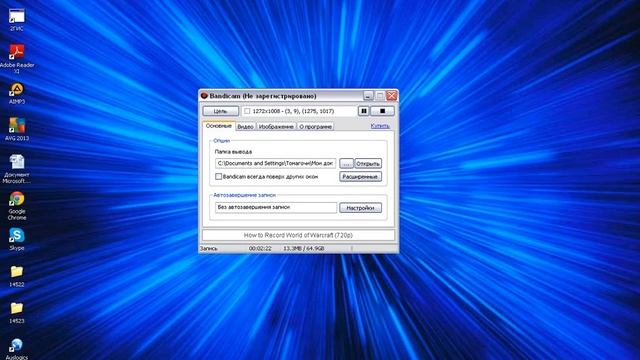Switch to the Изображение tab
The image size is (640, 360).
pyautogui.click(x=276, y=127)
